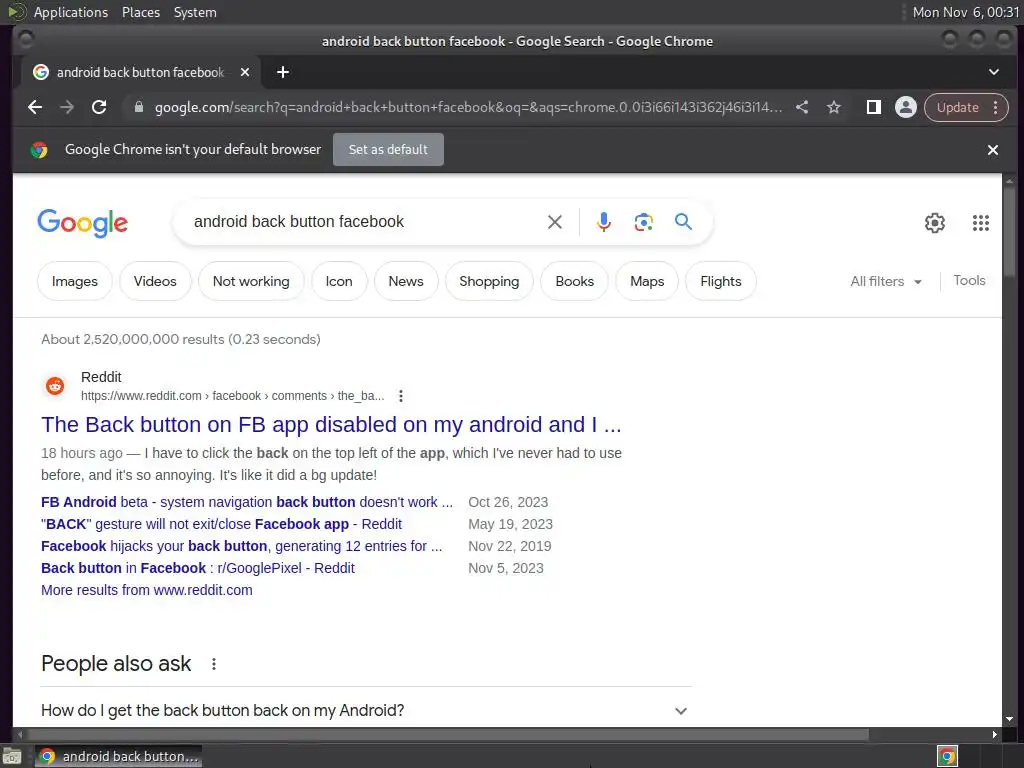Click scroll down arrow of vertical scrollbar
Viewport: 1024px width, 768px height.
(1010, 720)
